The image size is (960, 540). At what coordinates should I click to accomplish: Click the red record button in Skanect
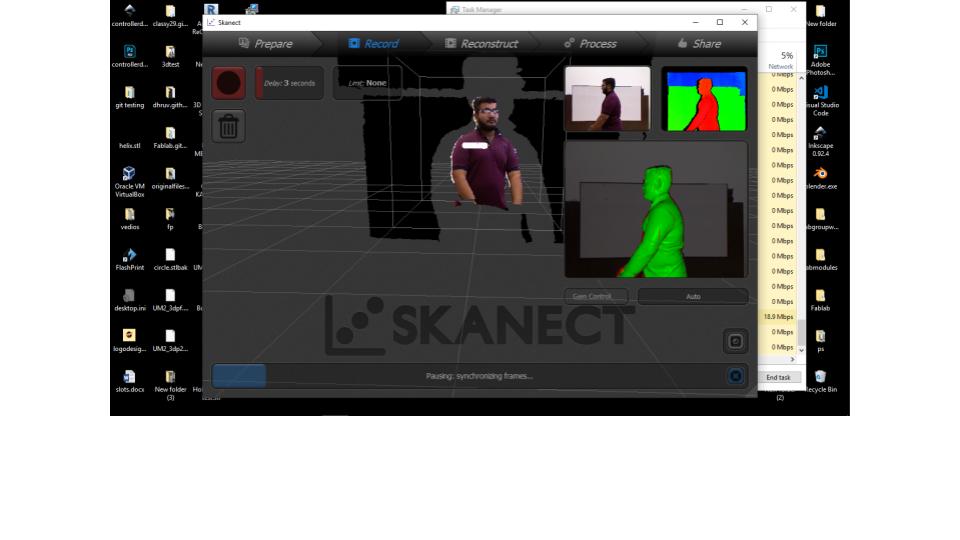[x=228, y=83]
